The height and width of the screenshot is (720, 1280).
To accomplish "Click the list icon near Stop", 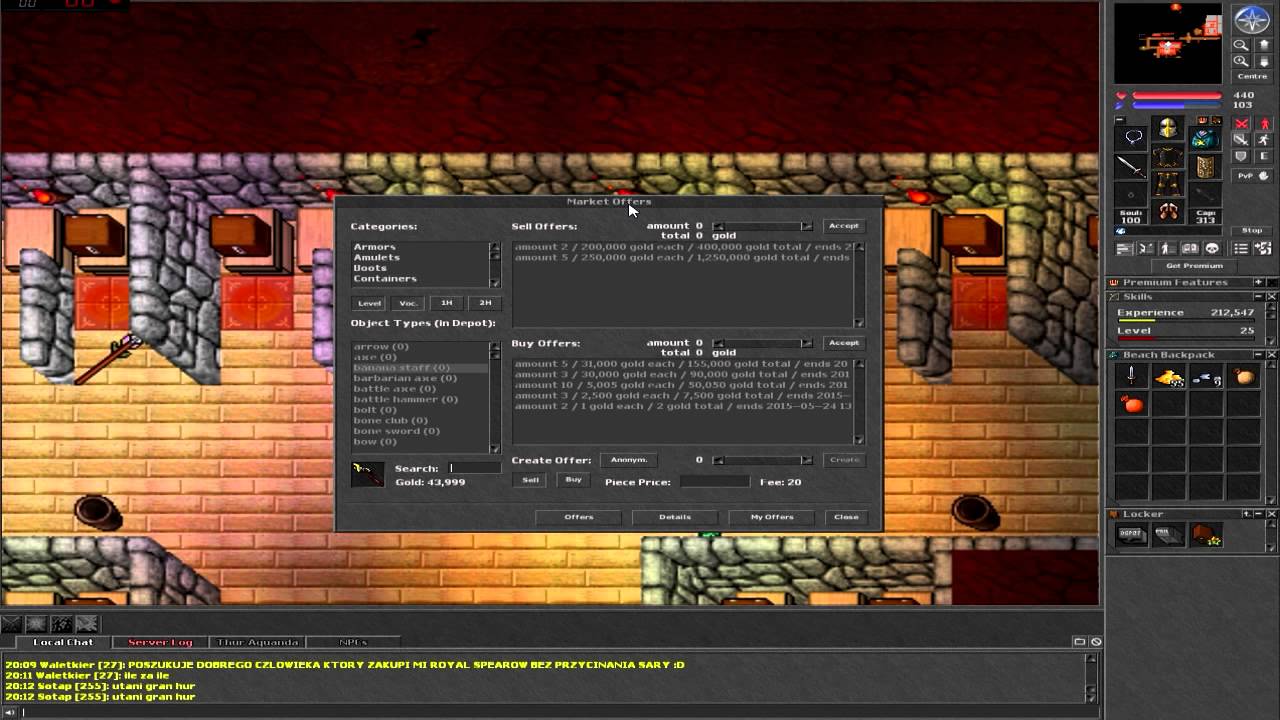I will [1241, 248].
